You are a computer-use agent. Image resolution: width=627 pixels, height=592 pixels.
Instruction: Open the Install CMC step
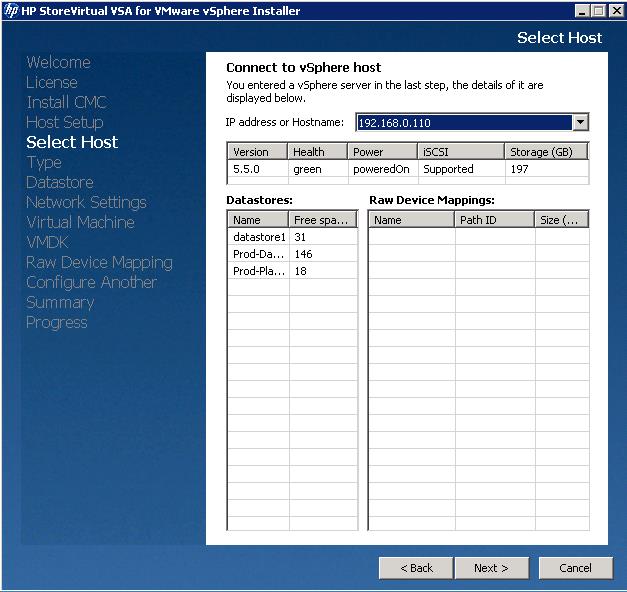point(66,102)
